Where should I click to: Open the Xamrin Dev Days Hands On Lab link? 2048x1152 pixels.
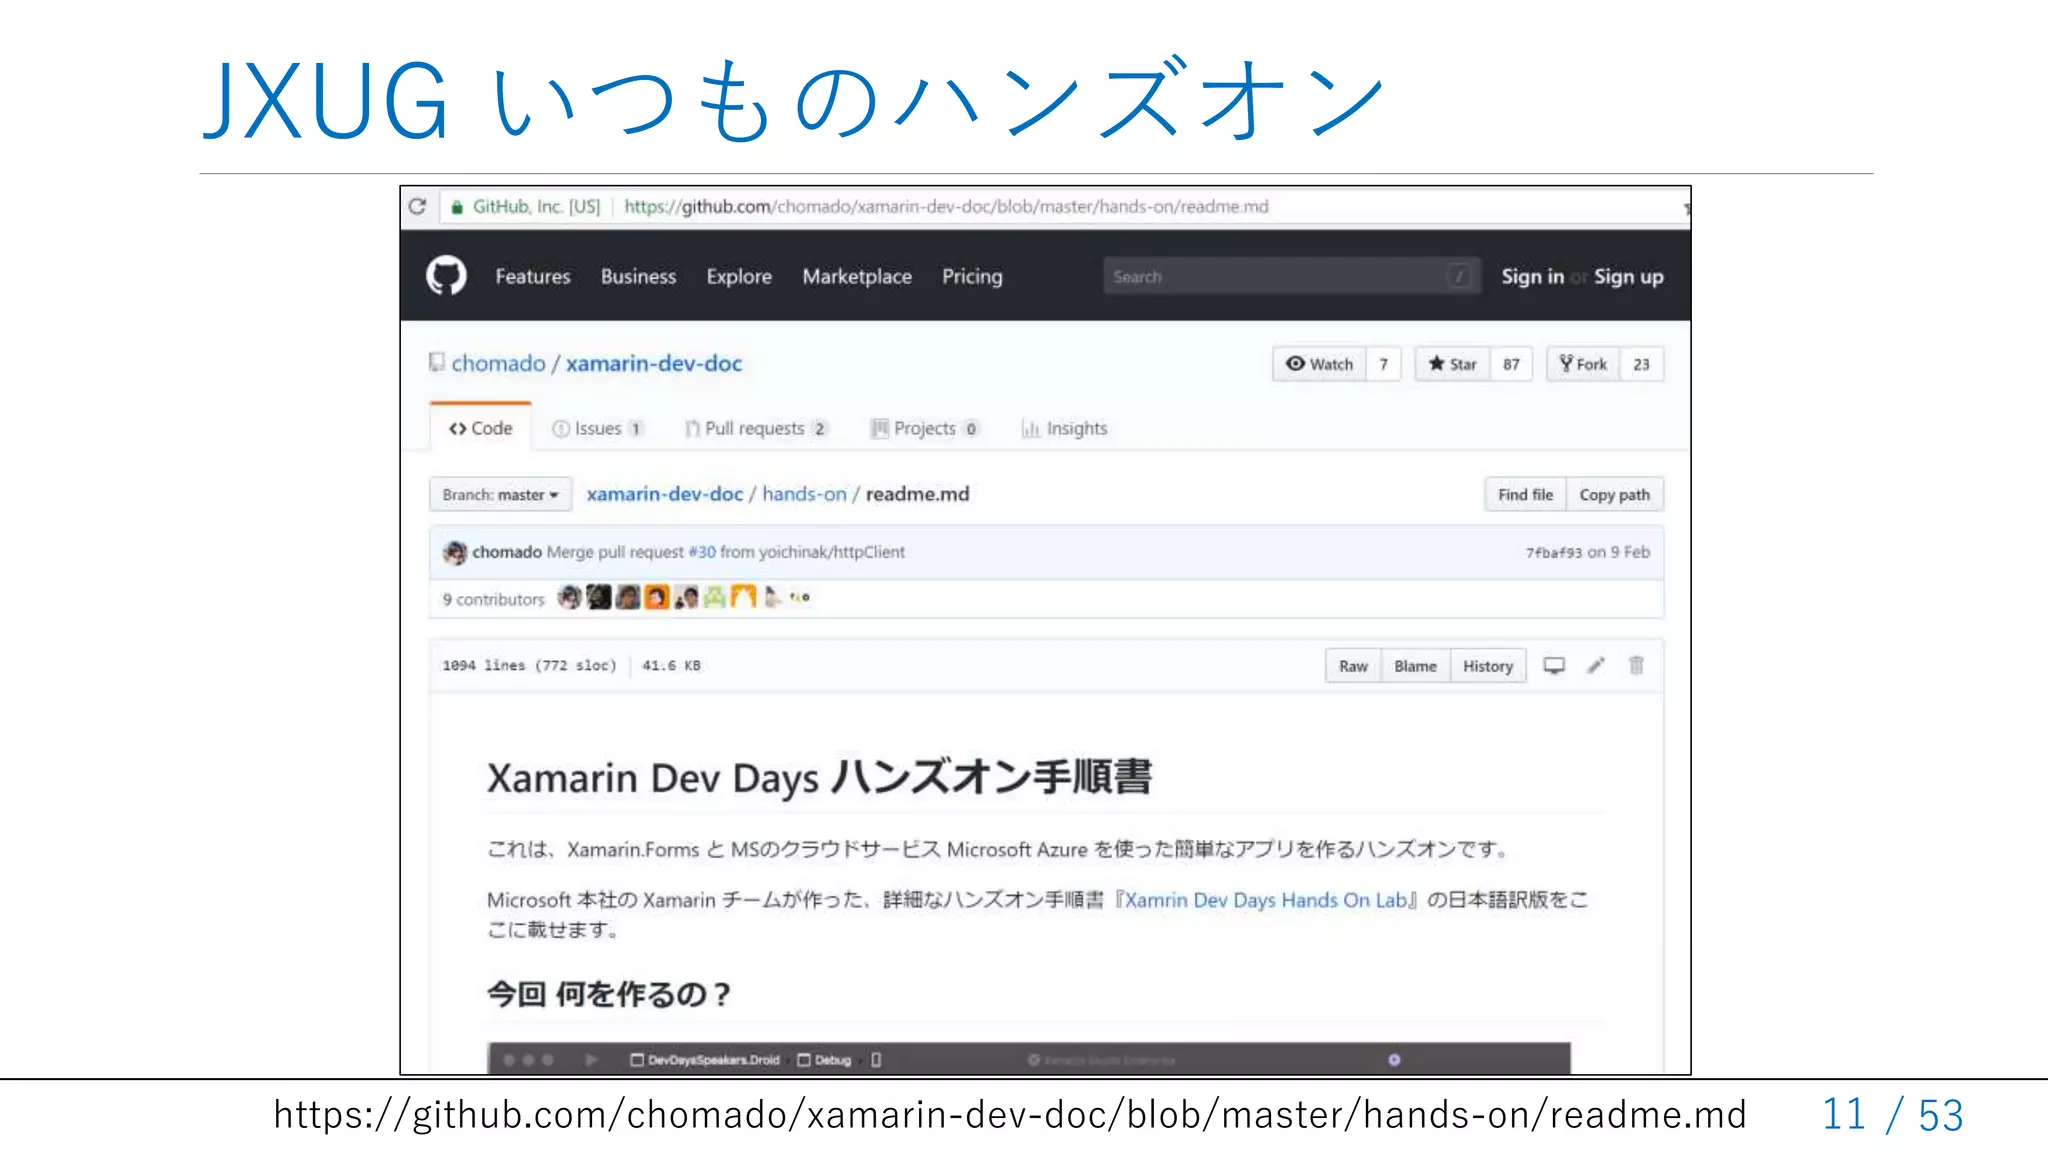pos(1265,900)
